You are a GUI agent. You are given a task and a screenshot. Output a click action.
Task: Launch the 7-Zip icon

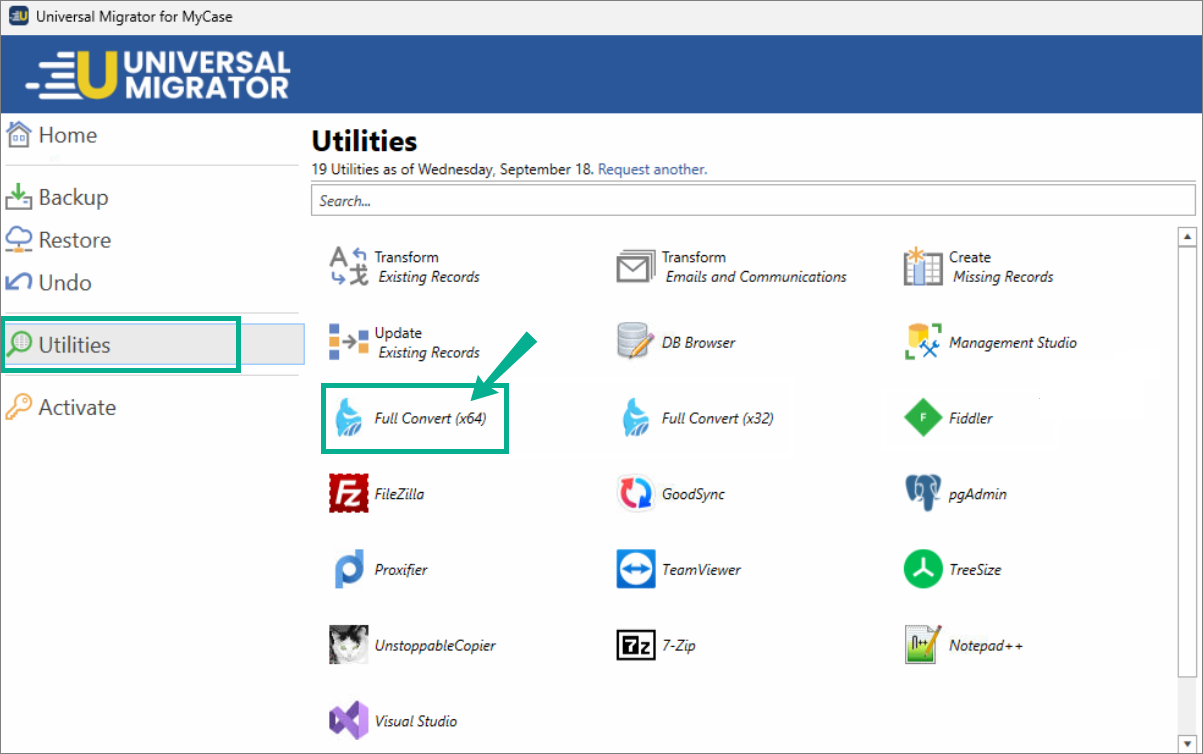tap(635, 646)
